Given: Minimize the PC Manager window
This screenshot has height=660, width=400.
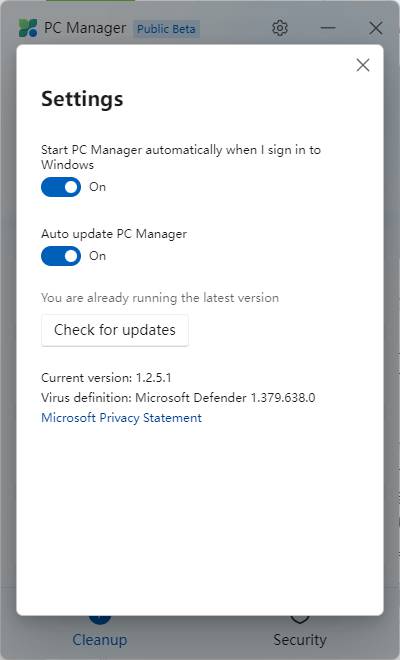Looking at the screenshot, I should click(x=328, y=28).
